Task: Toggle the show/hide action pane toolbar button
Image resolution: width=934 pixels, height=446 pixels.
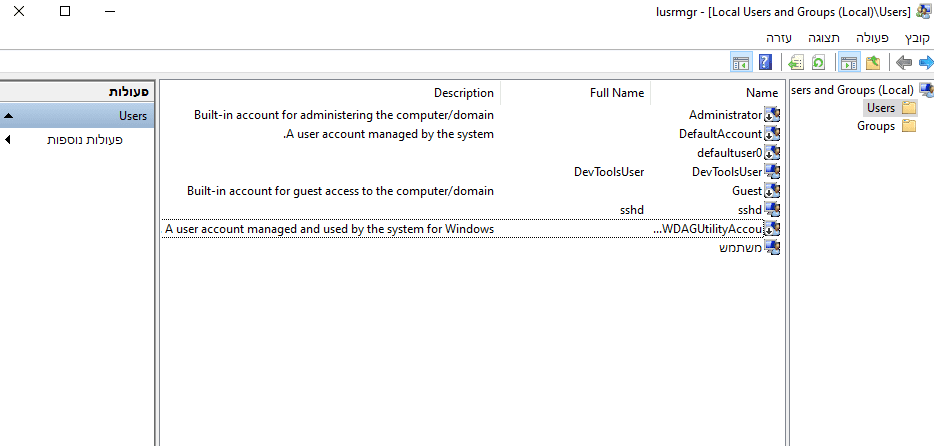Action: [741, 63]
